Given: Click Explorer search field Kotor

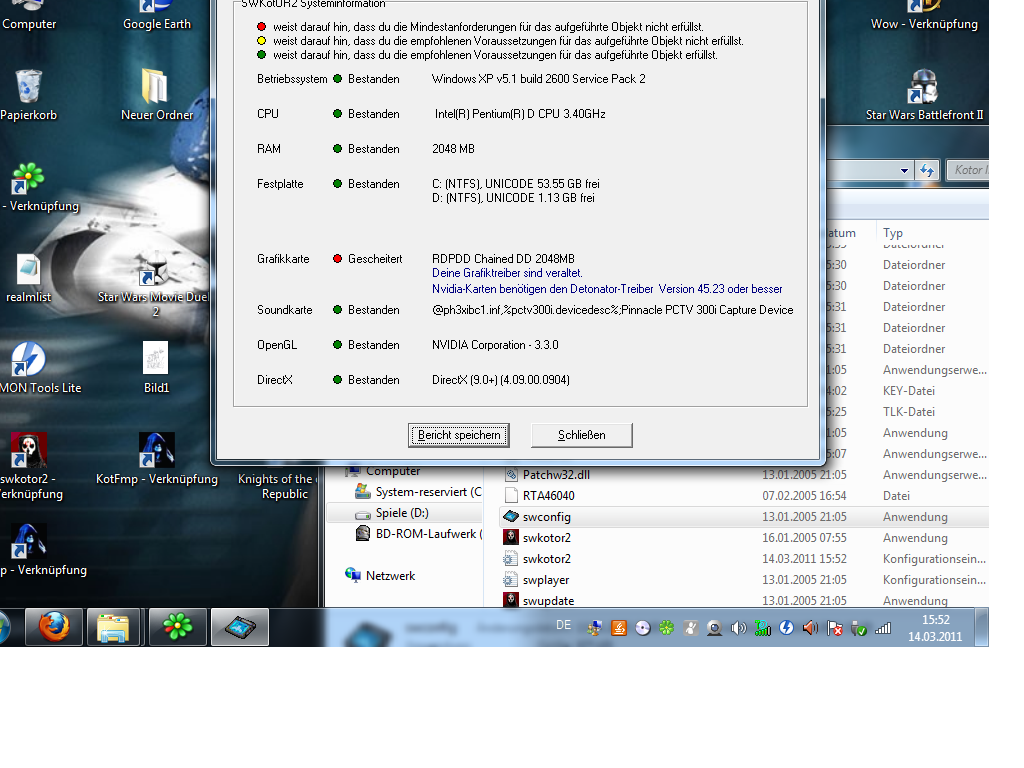Looking at the screenshot, I should 968,170.
